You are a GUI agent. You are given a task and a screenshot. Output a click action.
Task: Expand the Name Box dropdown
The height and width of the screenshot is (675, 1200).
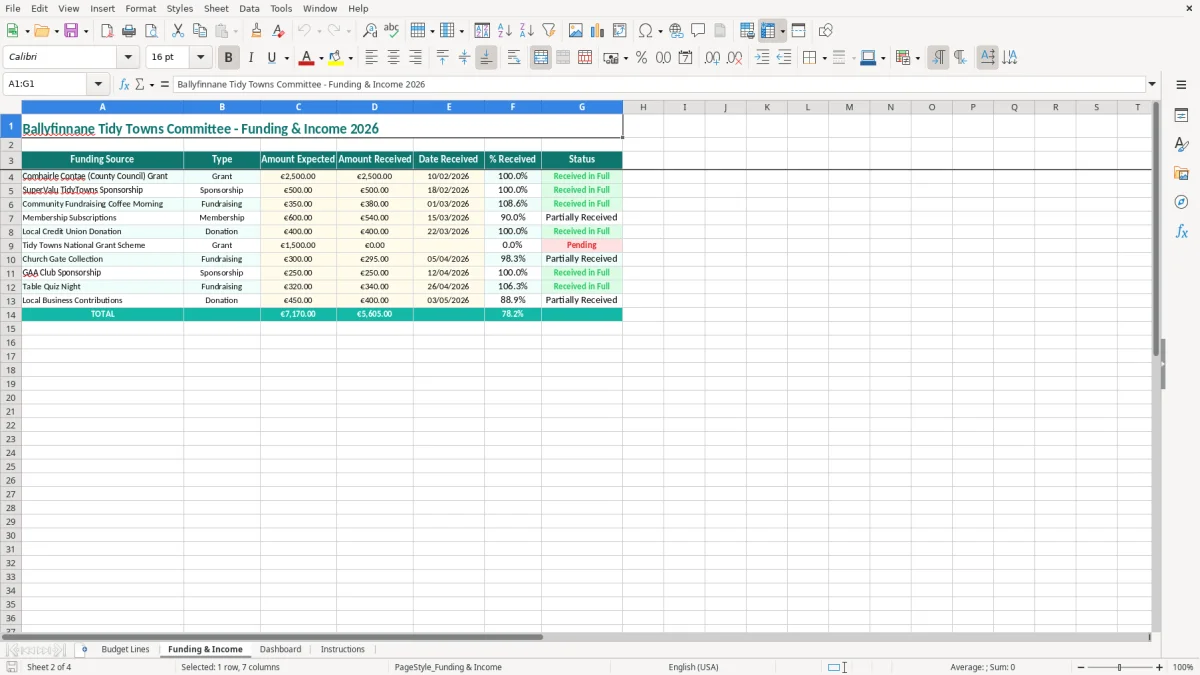[x=99, y=85]
